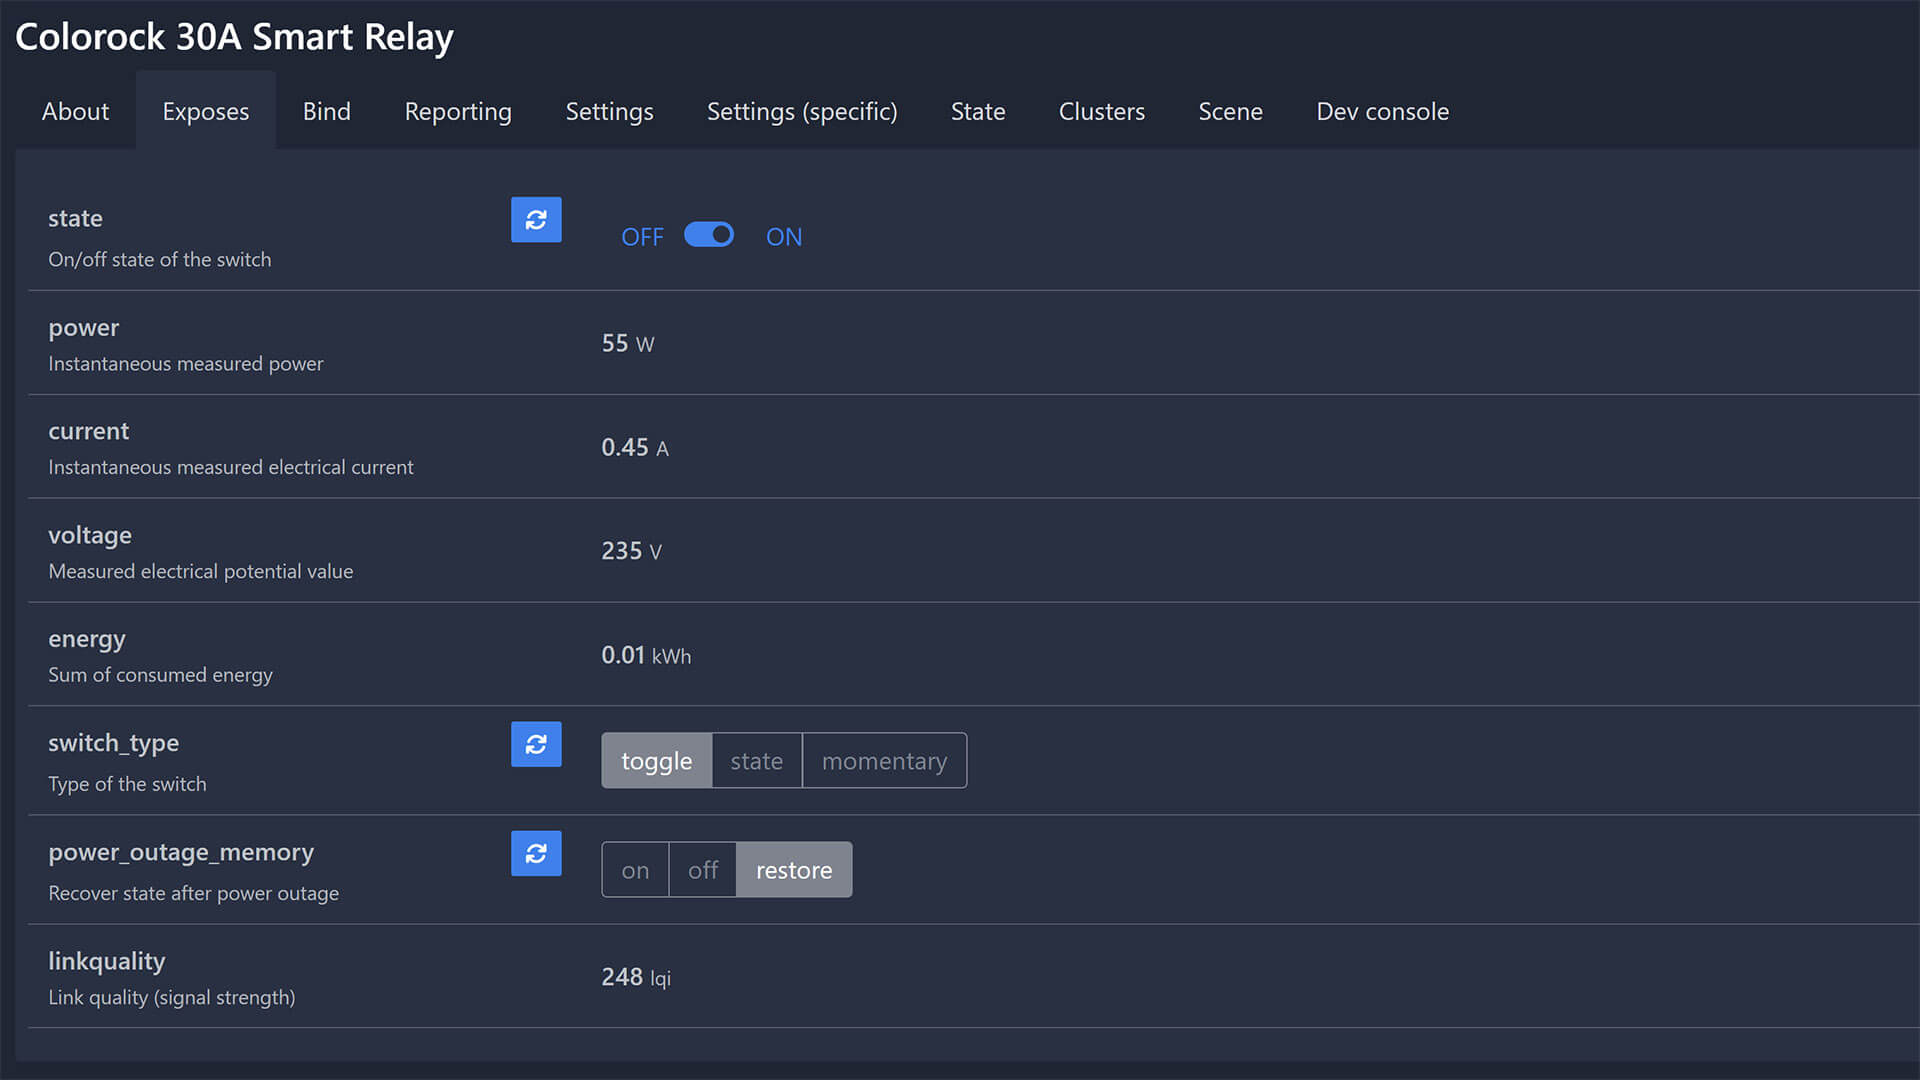Click 'Sum of consumed energy' description

click(x=160, y=675)
